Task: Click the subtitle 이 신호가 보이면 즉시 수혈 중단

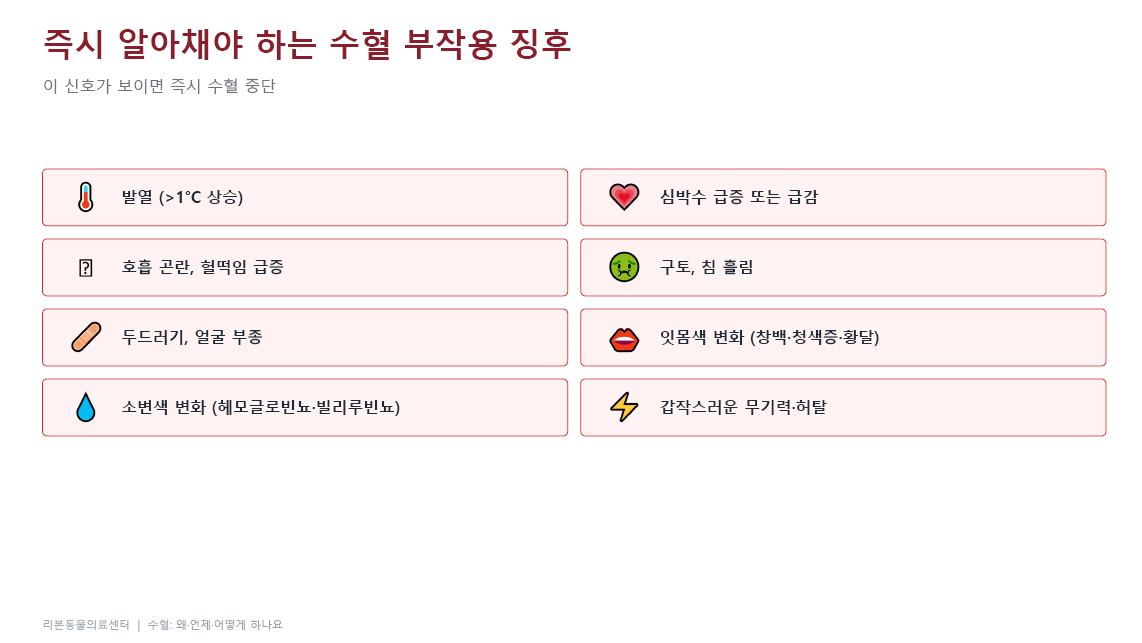Action: [x=160, y=86]
